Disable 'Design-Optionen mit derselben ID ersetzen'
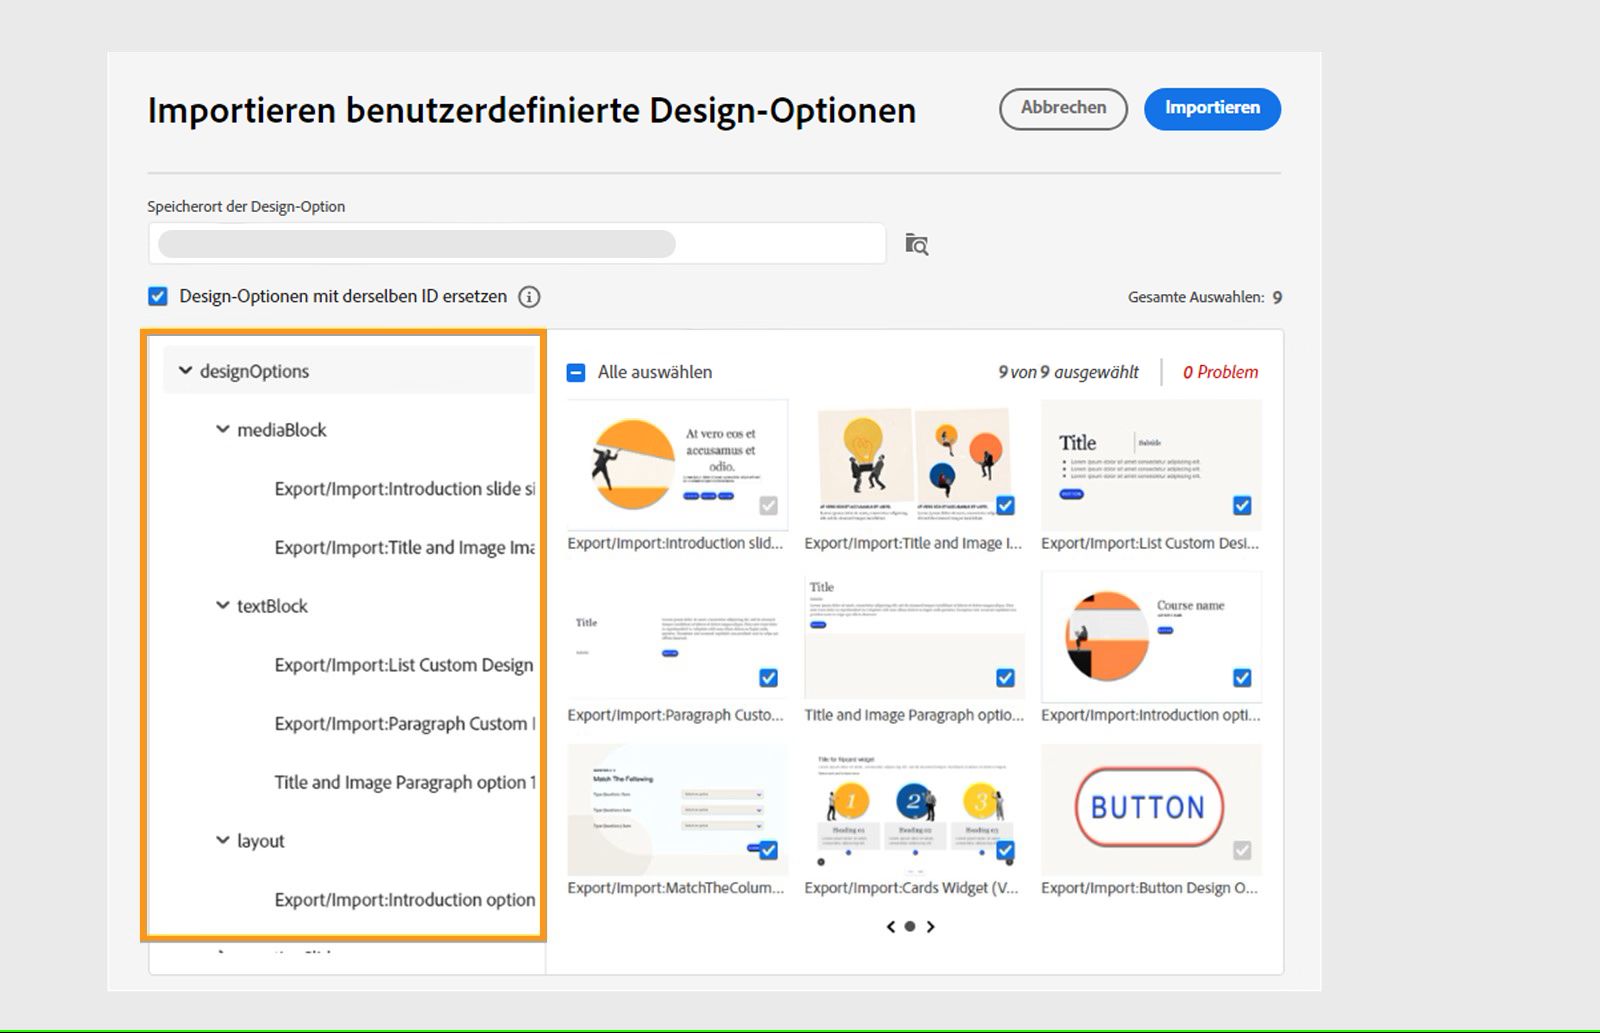Image resolution: width=1600 pixels, height=1033 pixels. (157, 295)
